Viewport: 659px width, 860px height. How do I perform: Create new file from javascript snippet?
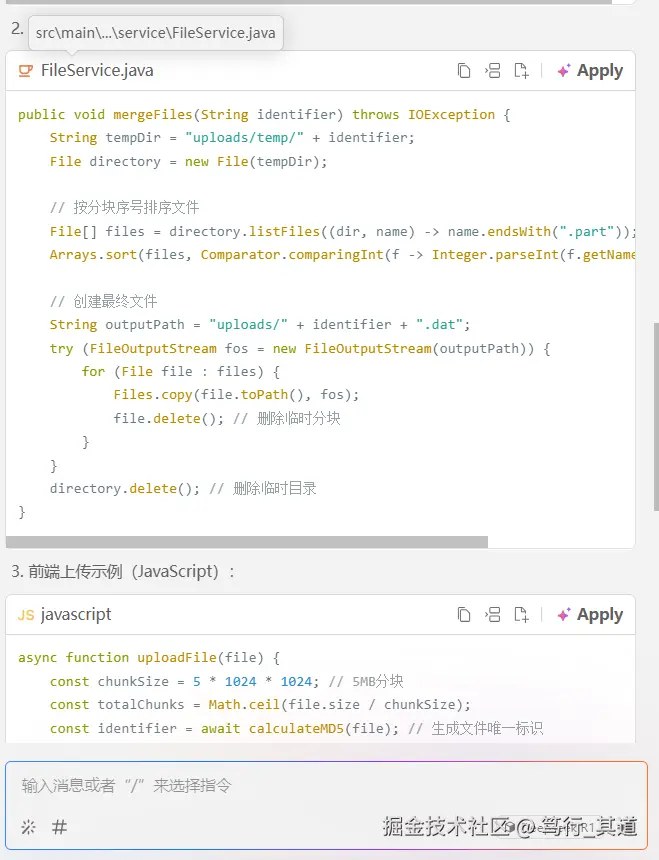(x=521, y=615)
